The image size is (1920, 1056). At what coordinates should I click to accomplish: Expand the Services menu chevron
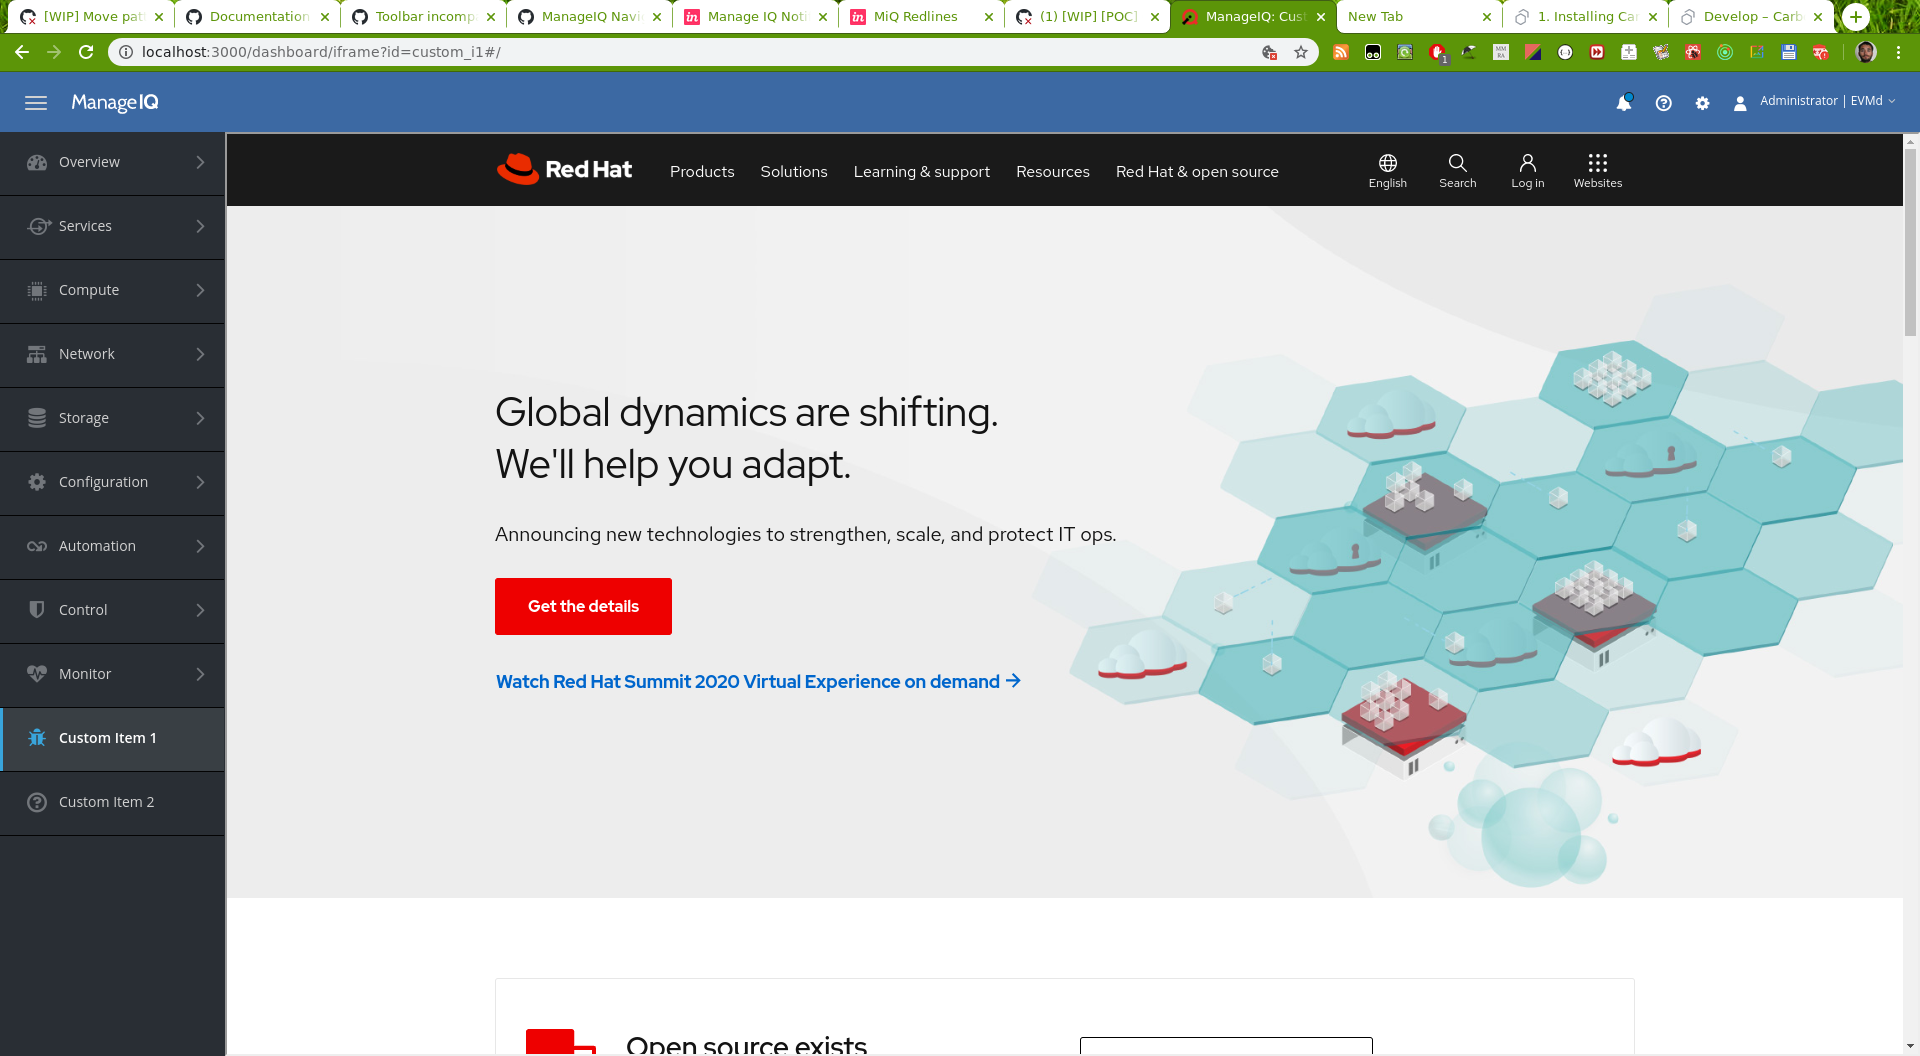(x=200, y=226)
